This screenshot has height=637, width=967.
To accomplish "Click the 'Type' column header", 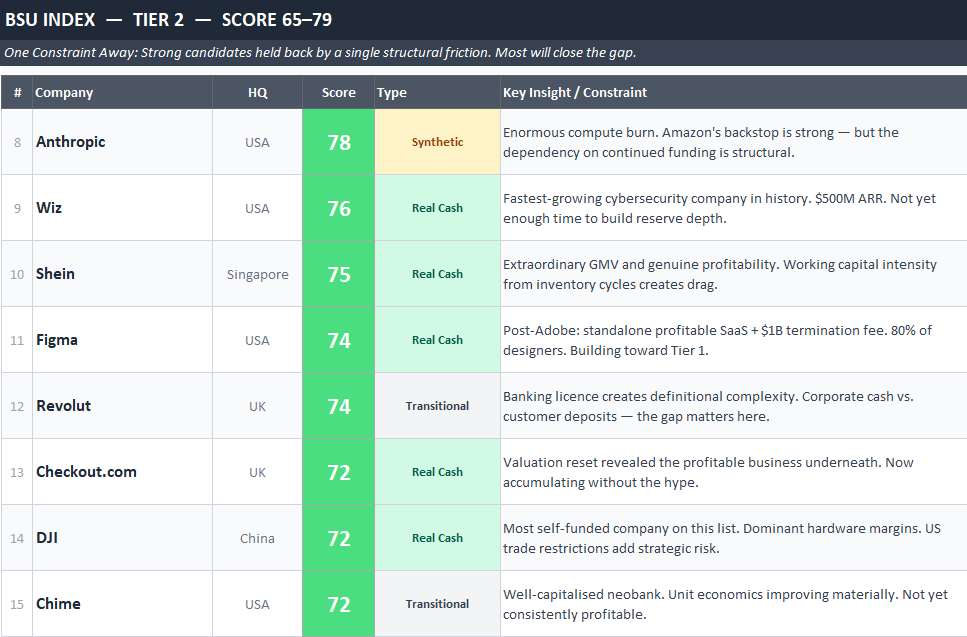I will pyautogui.click(x=437, y=92).
